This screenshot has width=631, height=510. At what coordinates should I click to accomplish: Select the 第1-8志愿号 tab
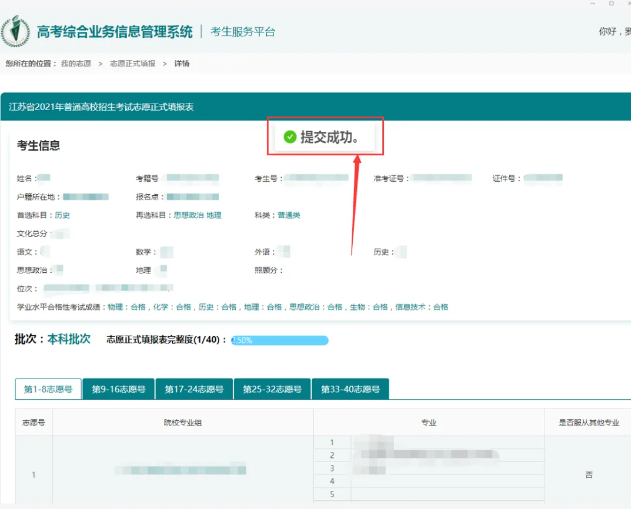(47, 389)
